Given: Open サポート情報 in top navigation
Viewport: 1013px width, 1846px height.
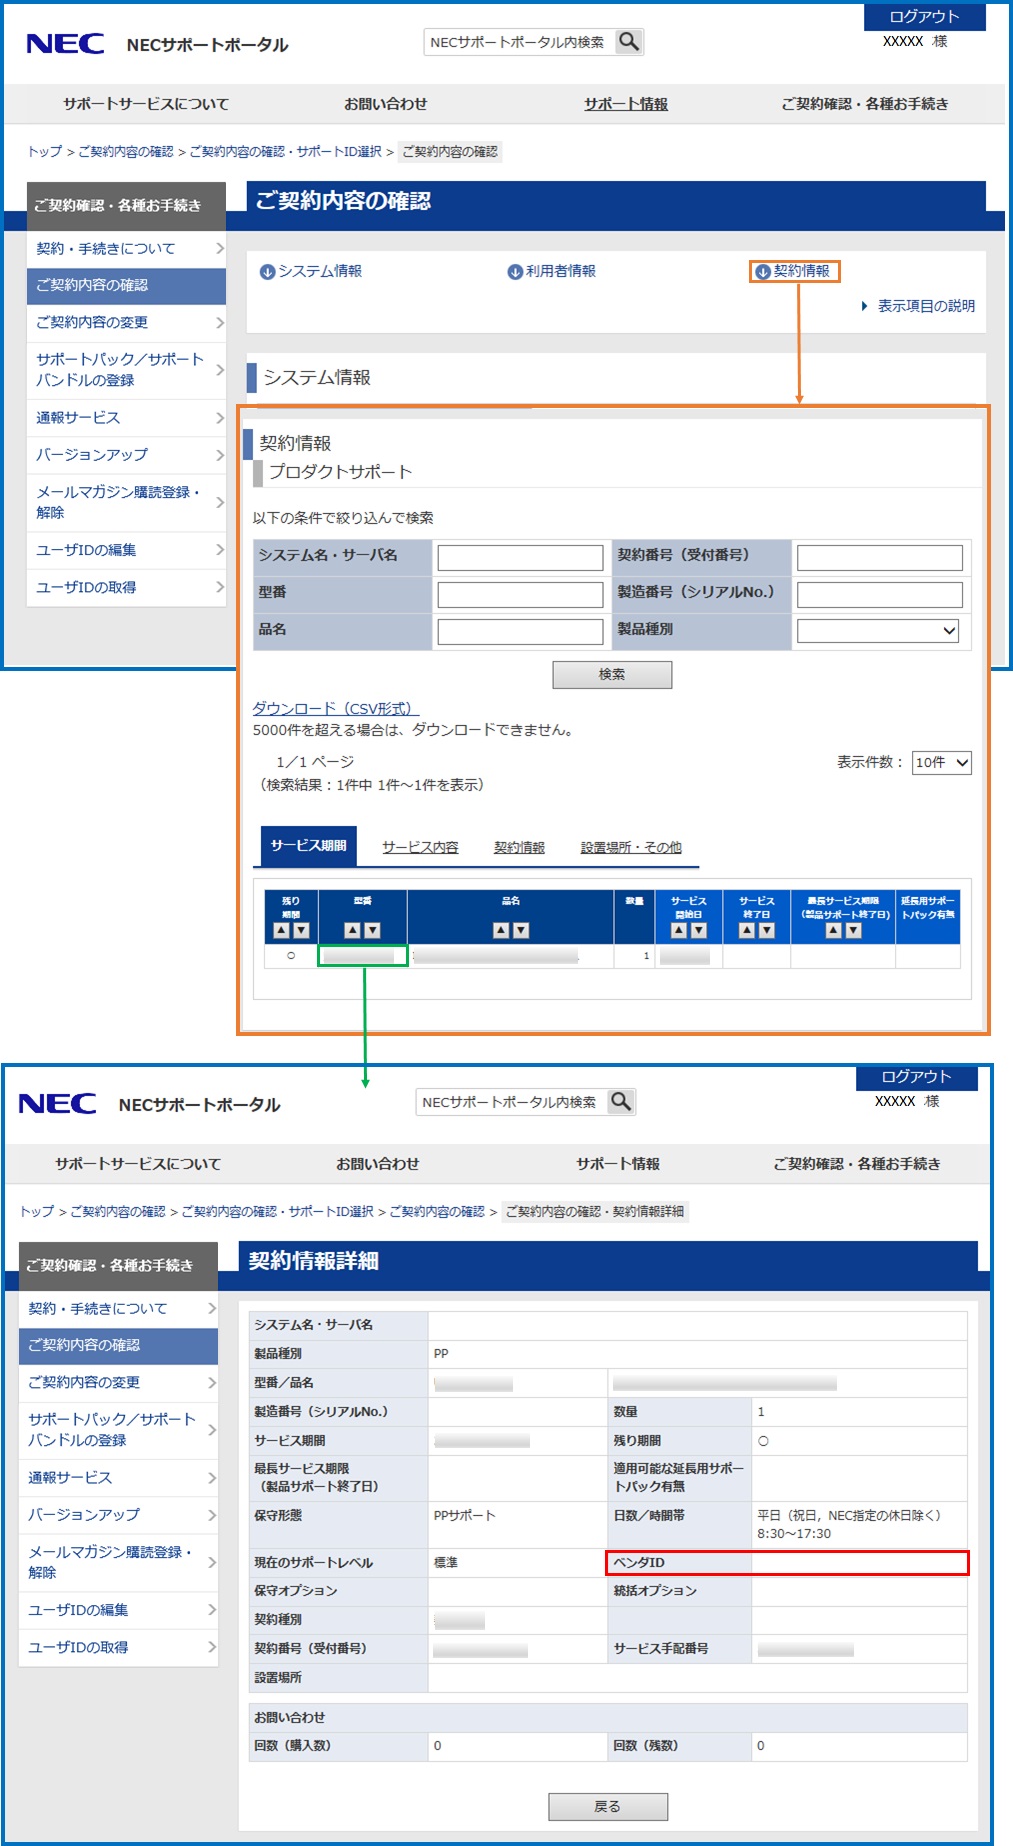Looking at the screenshot, I should coord(626,104).
